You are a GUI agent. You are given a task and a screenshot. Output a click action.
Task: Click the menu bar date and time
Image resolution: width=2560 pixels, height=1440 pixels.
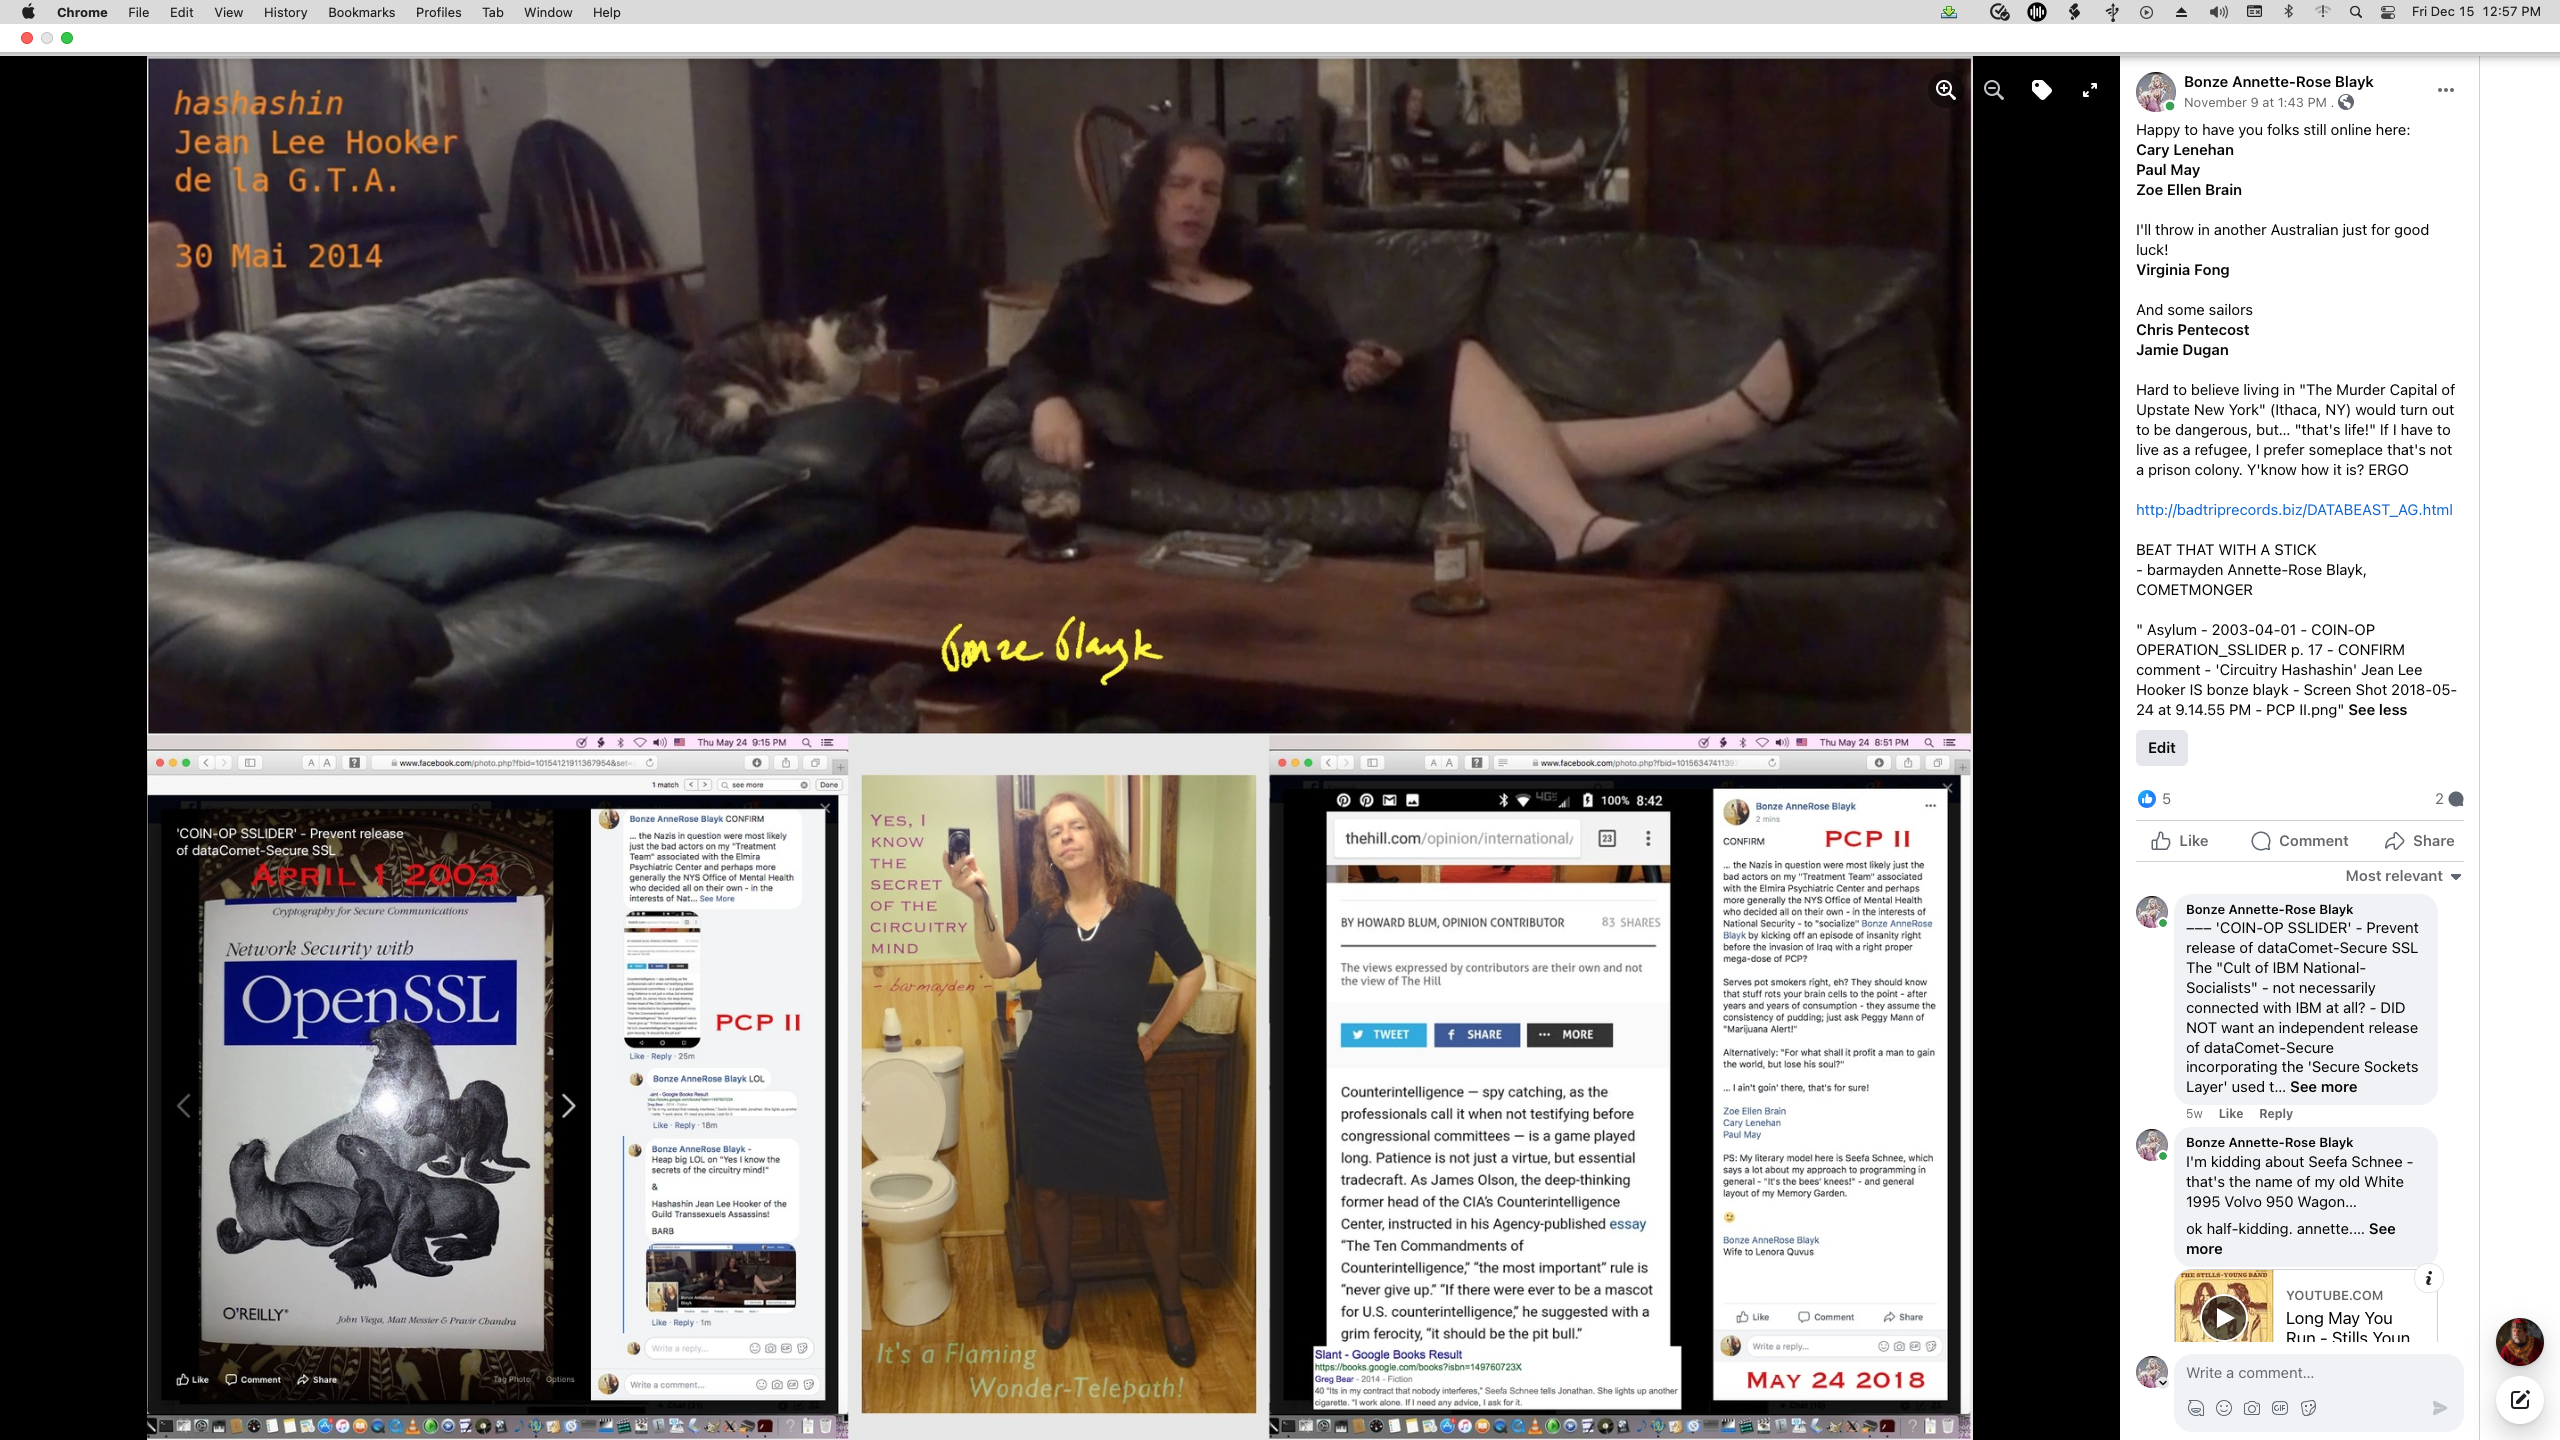click(x=2475, y=12)
